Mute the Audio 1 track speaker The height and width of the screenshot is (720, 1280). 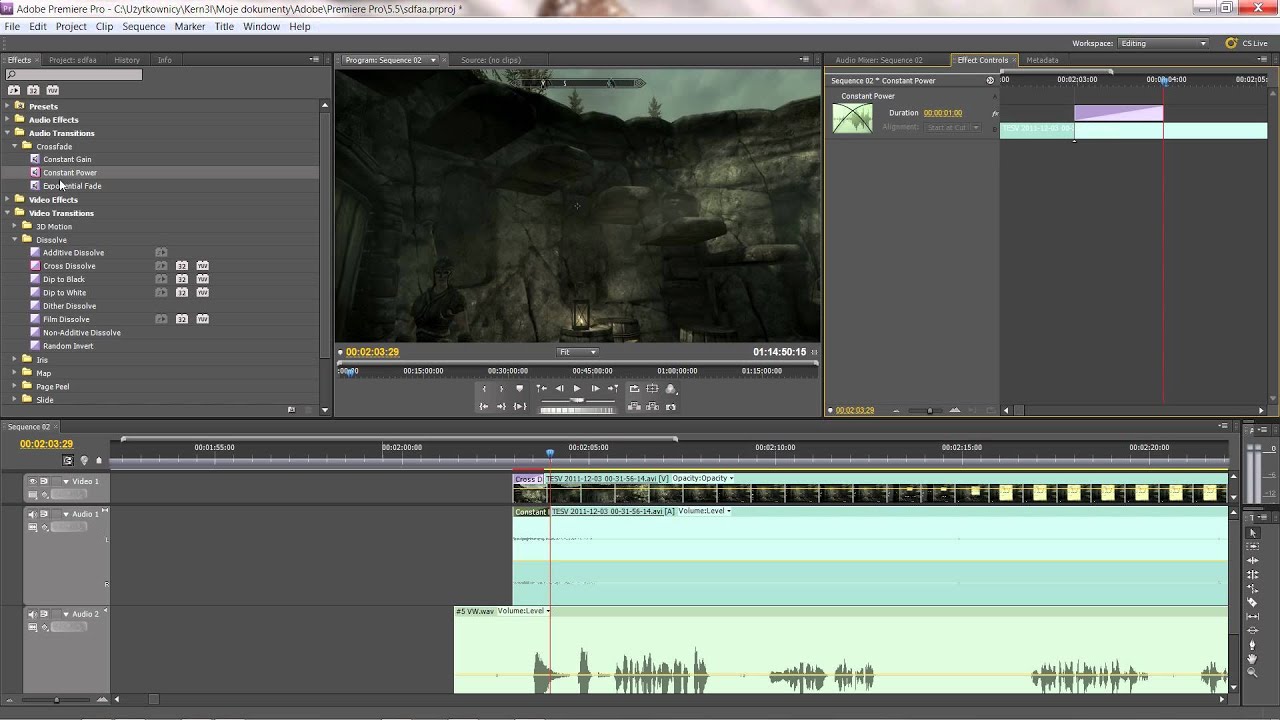[33, 514]
